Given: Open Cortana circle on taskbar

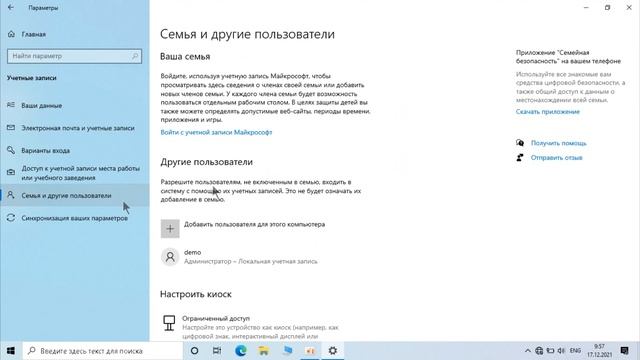Looking at the screenshot, I should coord(194,351).
